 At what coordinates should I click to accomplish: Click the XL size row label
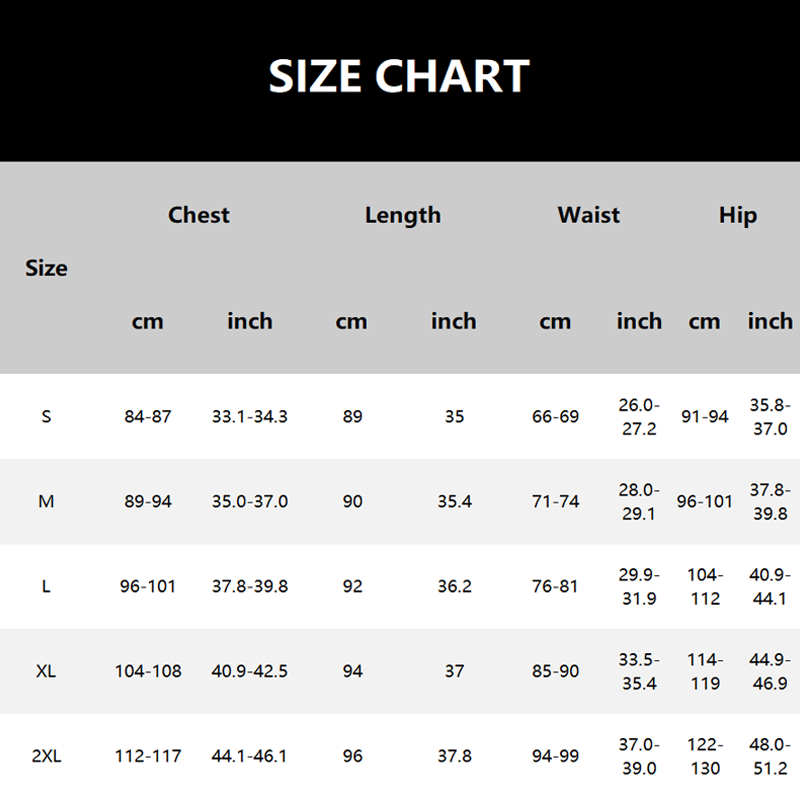(x=46, y=671)
